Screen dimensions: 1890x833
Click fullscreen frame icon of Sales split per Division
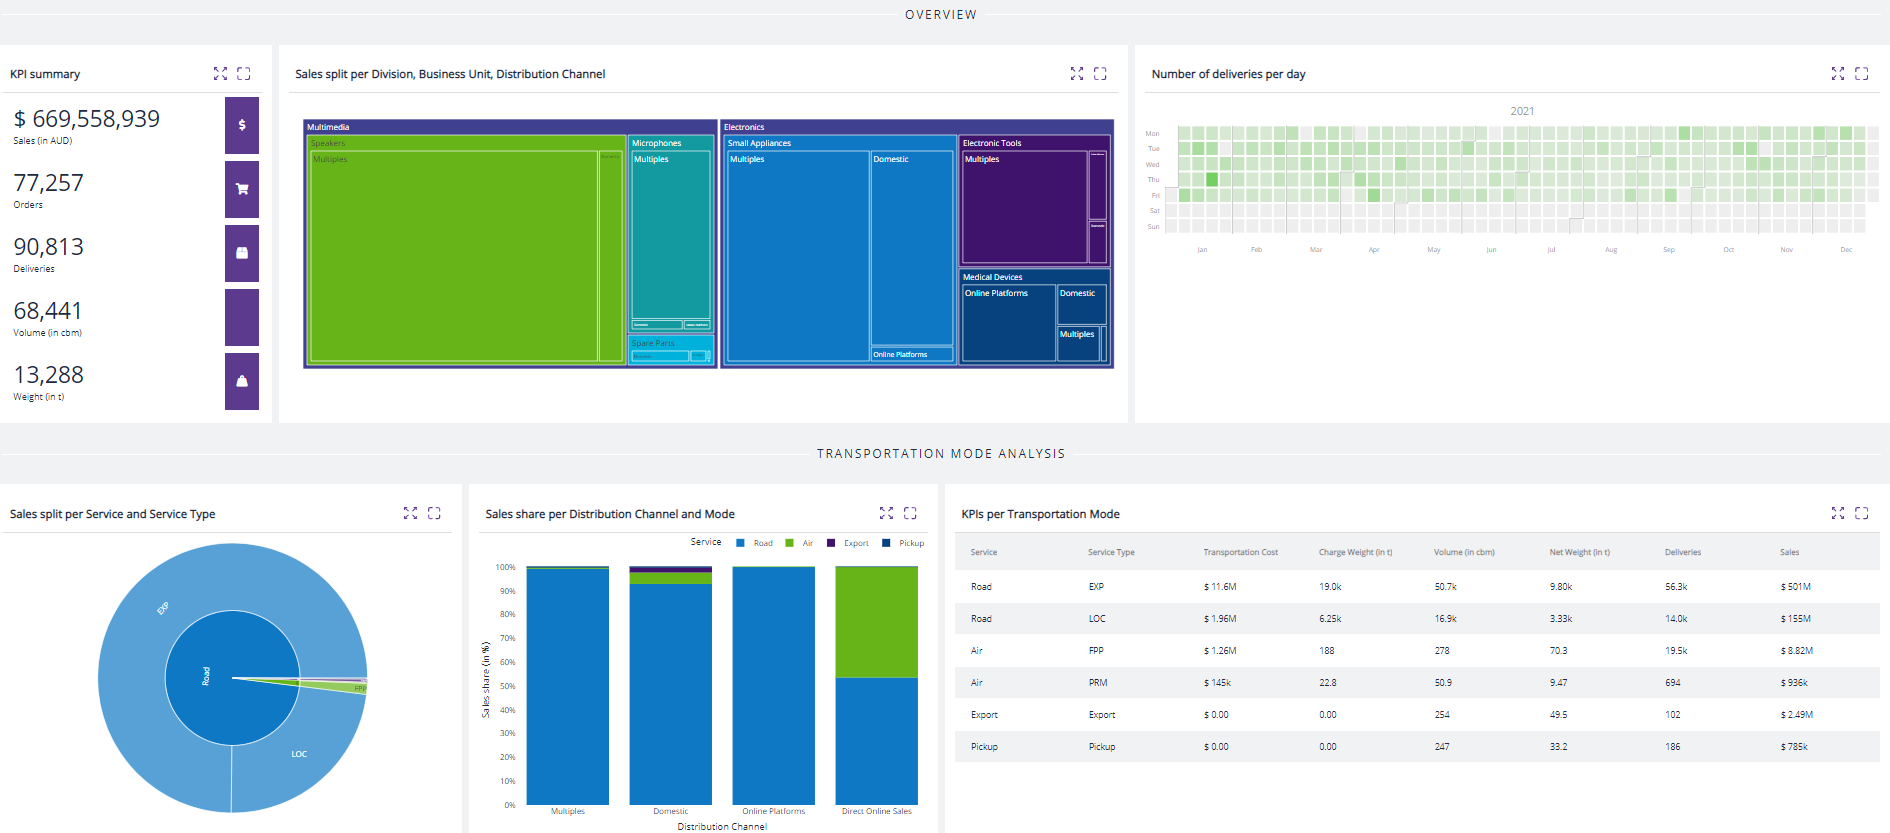pyautogui.click(x=1100, y=74)
